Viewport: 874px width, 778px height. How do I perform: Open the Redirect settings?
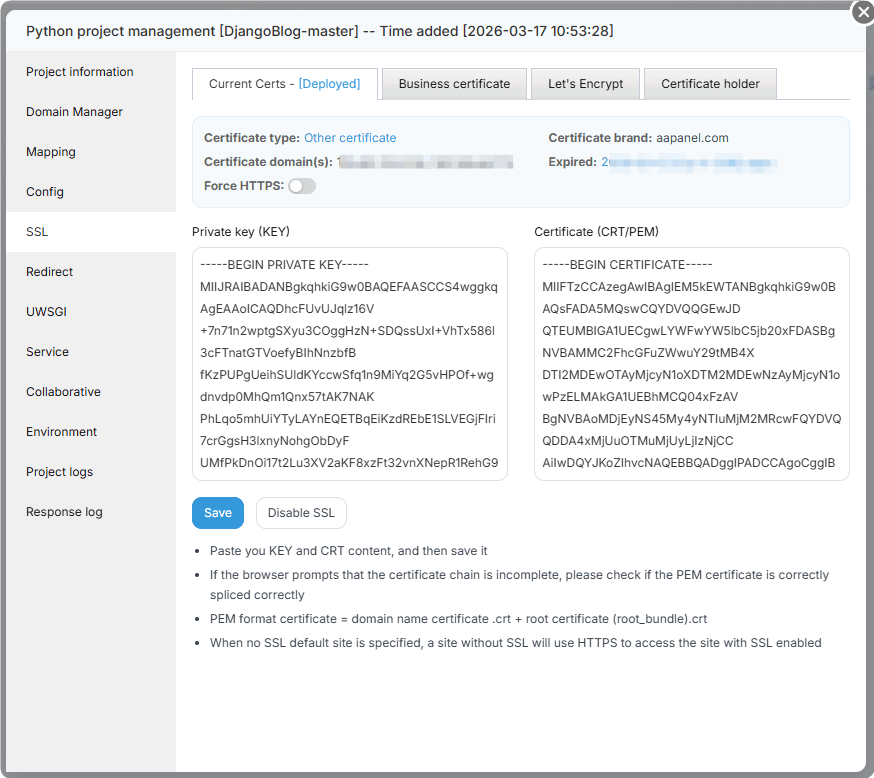pos(50,272)
